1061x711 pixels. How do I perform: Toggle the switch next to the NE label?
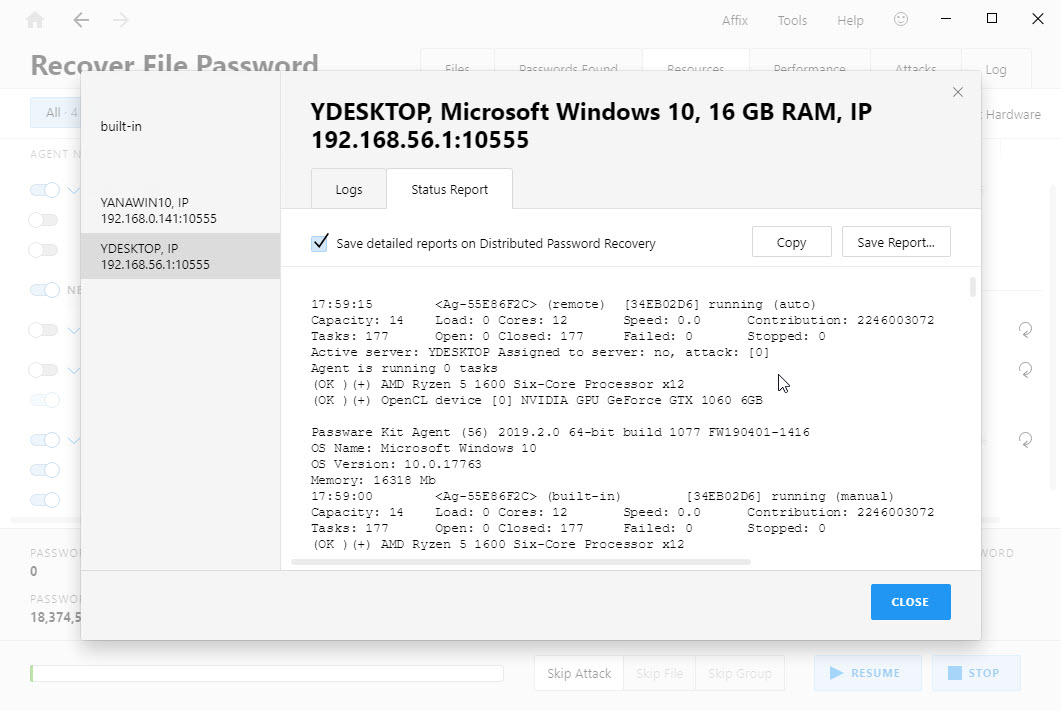tap(45, 290)
